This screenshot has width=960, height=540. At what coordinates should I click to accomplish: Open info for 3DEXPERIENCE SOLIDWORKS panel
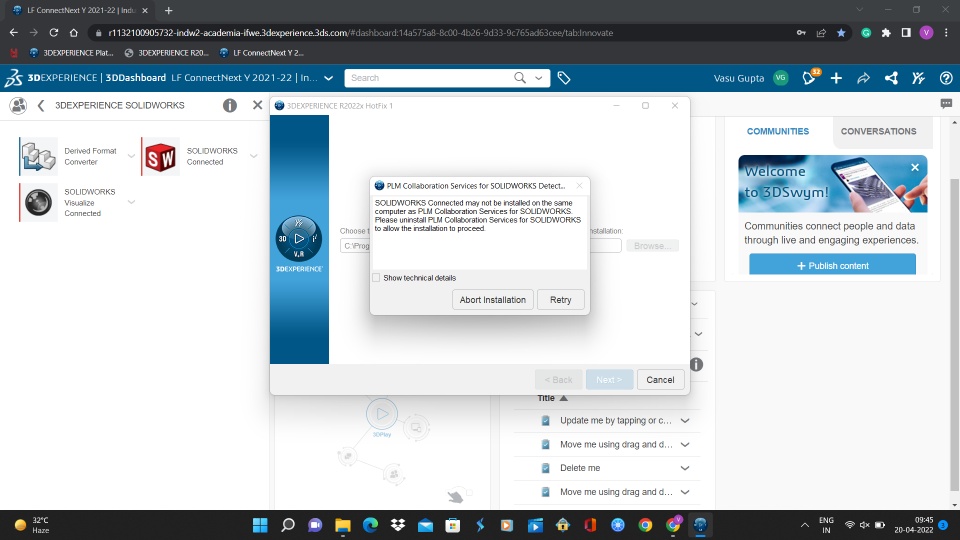tap(230, 105)
